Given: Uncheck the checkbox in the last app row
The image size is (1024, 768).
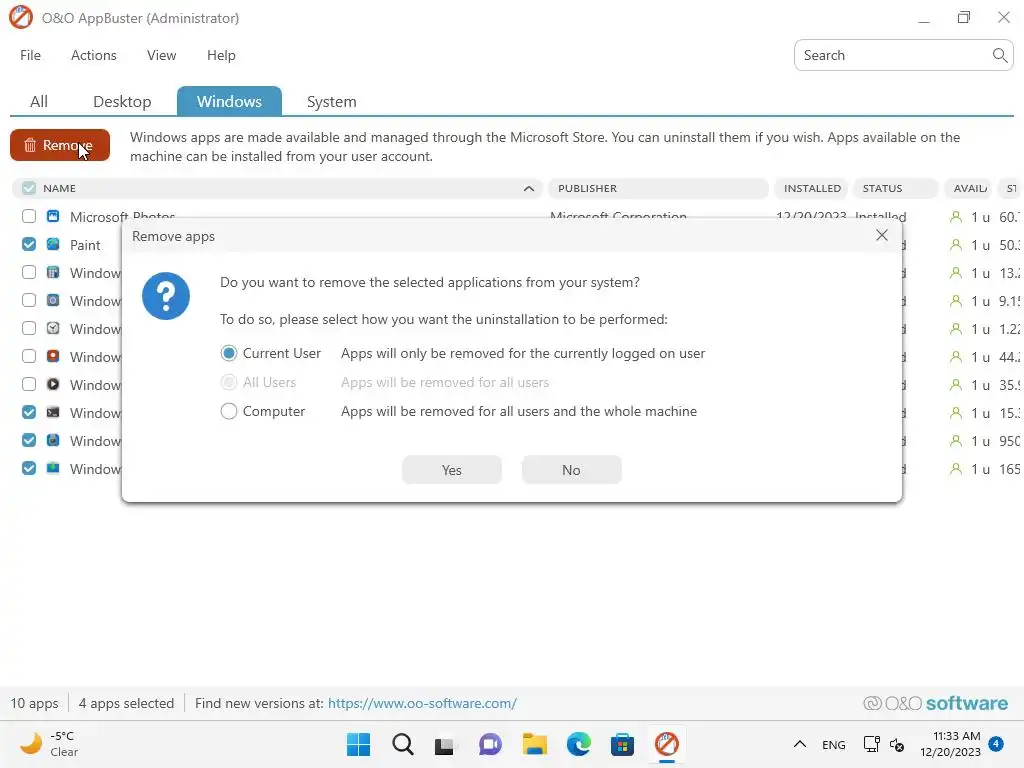Looking at the screenshot, I should [x=29, y=468].
